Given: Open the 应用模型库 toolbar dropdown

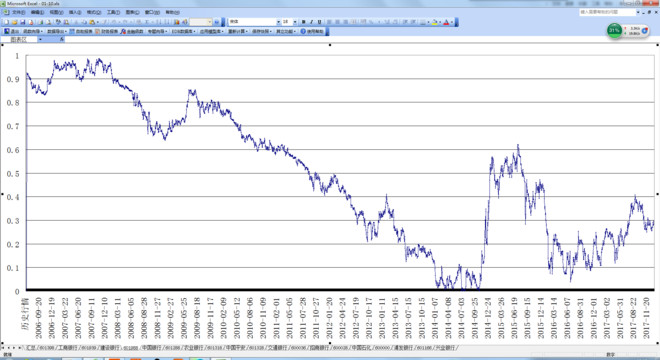Looking at the screenshot, I should [x=212, y=31].
